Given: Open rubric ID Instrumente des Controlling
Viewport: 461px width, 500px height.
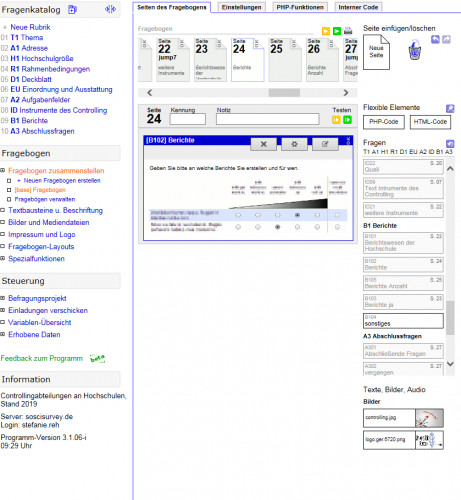Looking at the screenshot, I should click(59, 110).
